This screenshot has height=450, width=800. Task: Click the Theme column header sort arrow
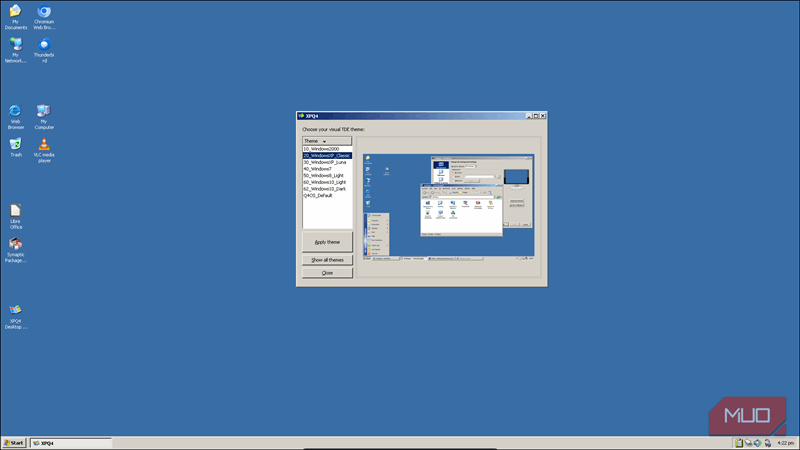pos(324,141)
